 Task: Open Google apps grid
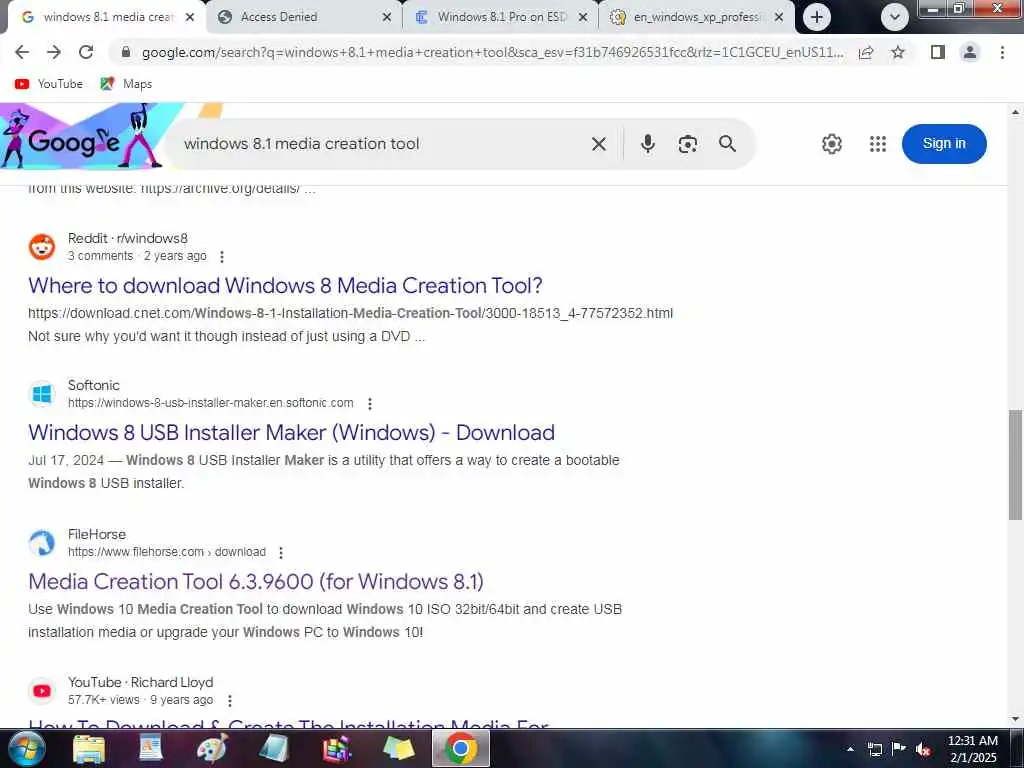tap(878, 144)
